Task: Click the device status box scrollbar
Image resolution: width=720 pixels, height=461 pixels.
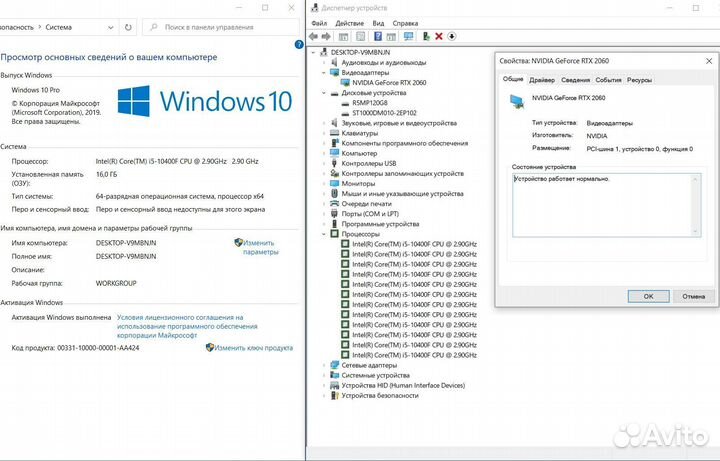Action: (x=695, y=205)
